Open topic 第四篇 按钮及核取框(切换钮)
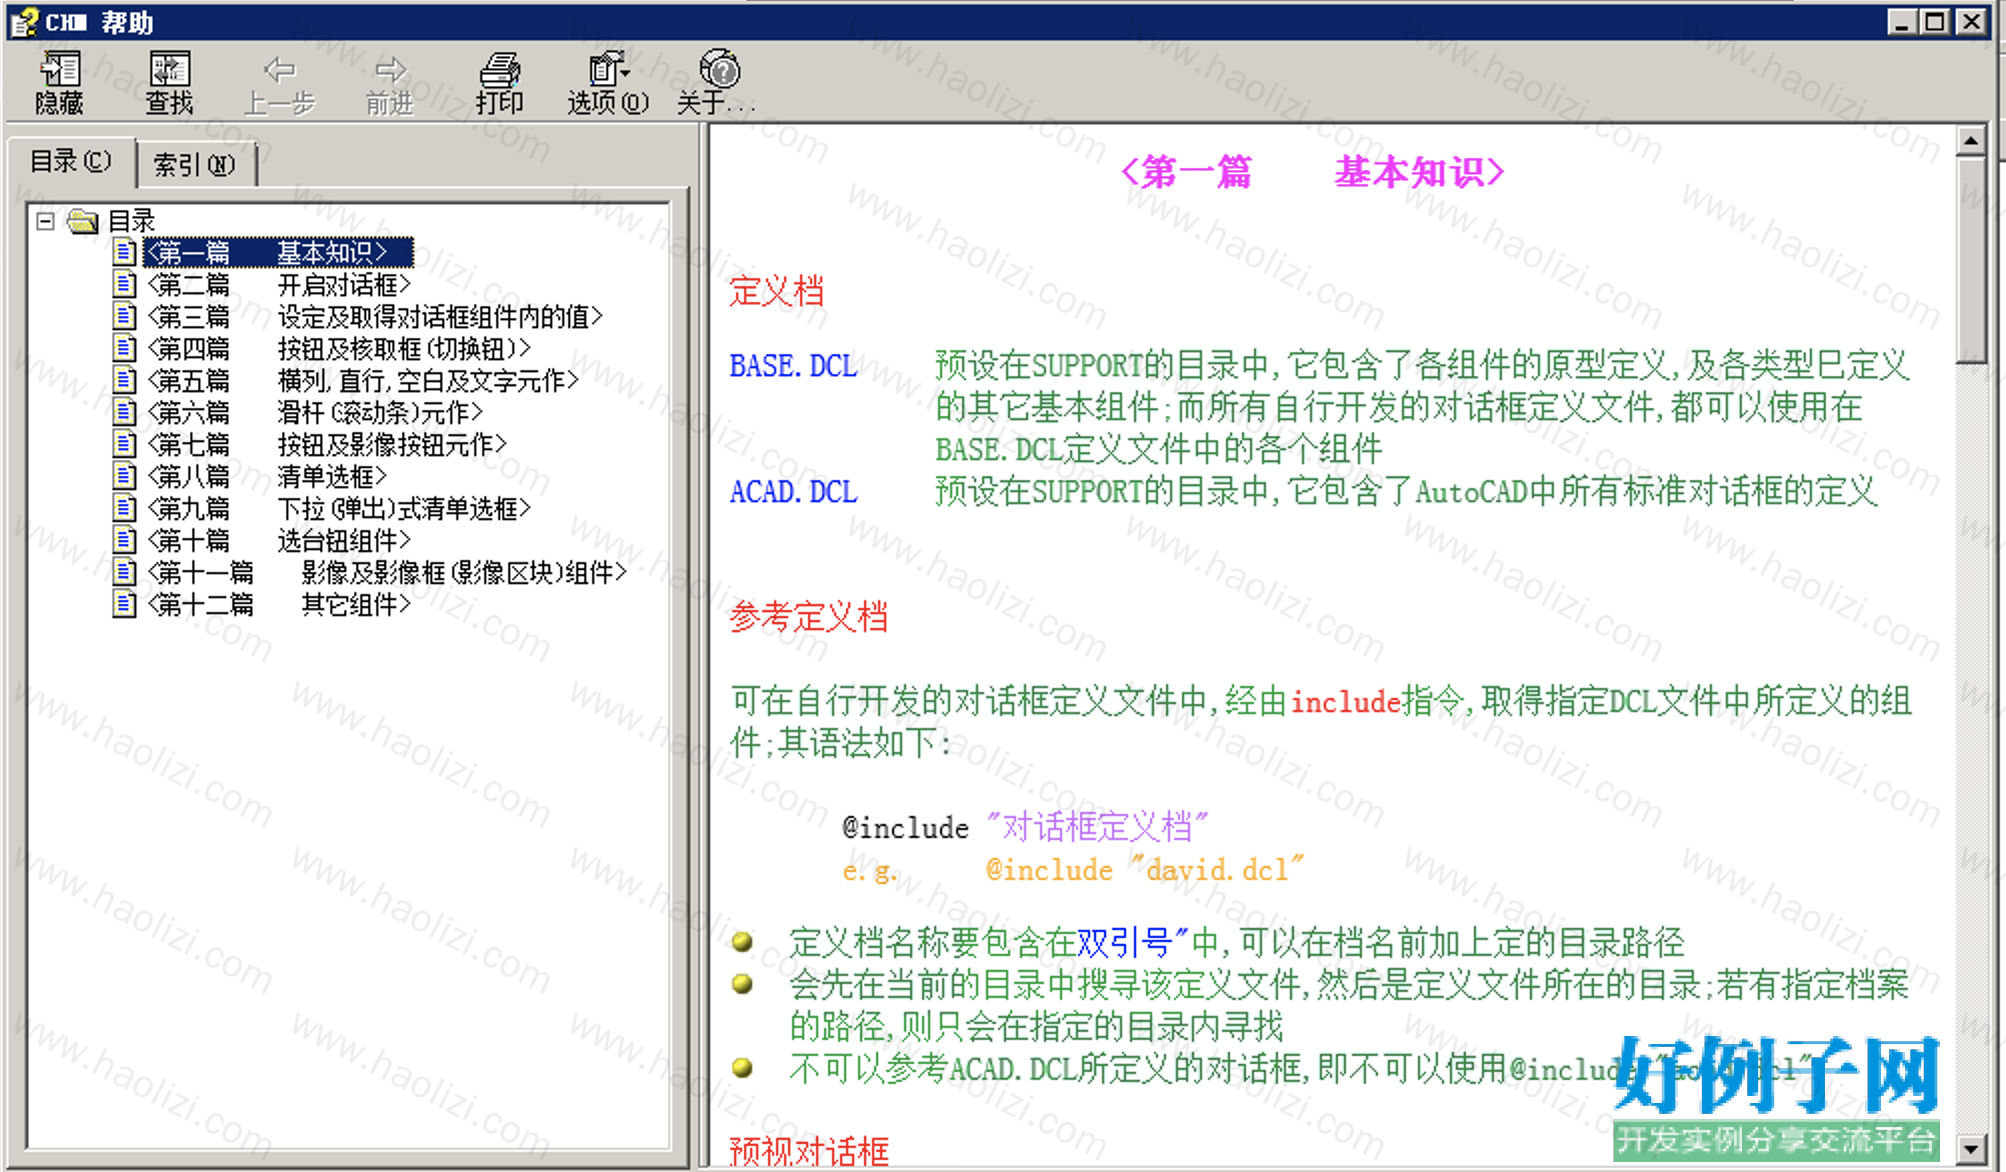The width and height of the screenshot is (2006, 1172). [x=339, y=348]
